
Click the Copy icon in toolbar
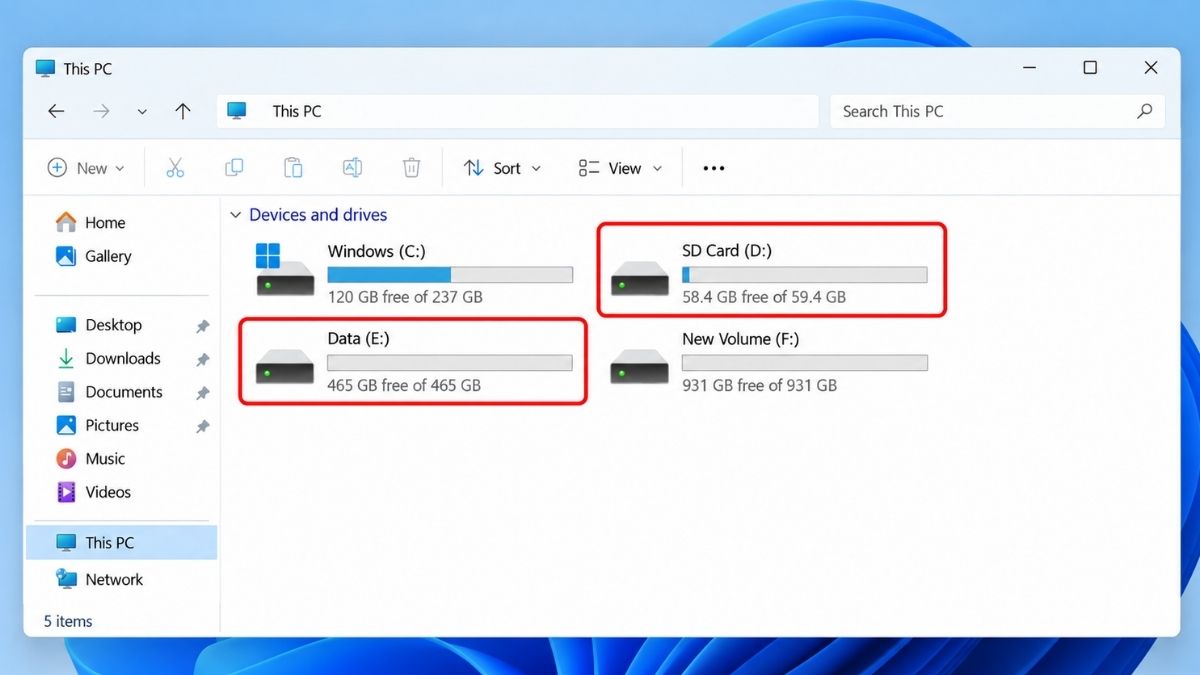234,168
